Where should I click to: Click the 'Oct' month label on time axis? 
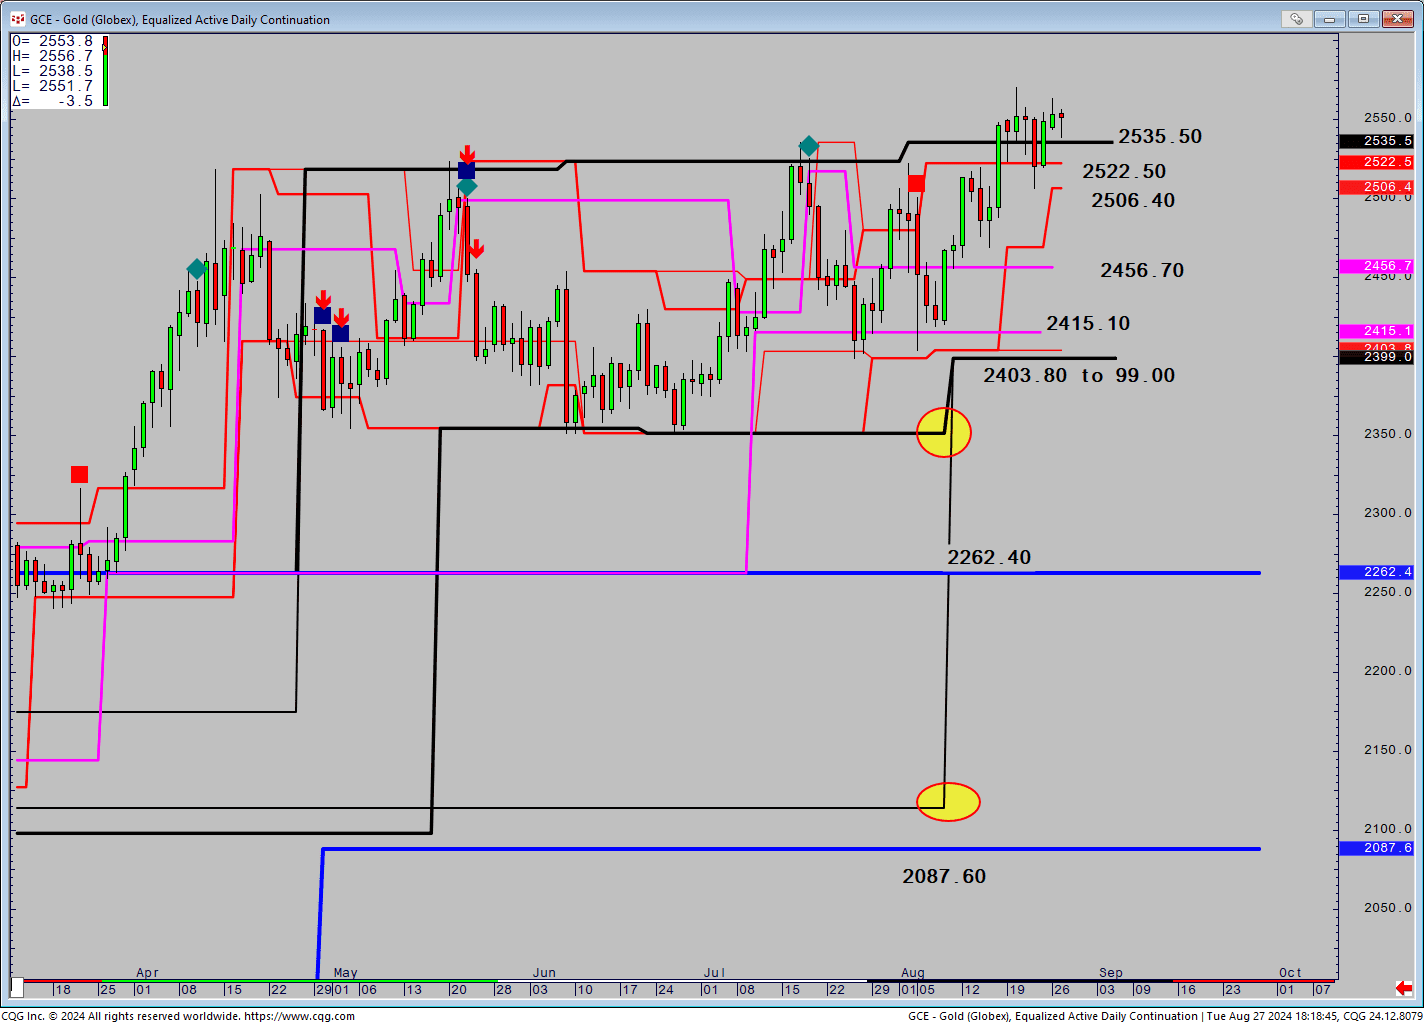1290,972
